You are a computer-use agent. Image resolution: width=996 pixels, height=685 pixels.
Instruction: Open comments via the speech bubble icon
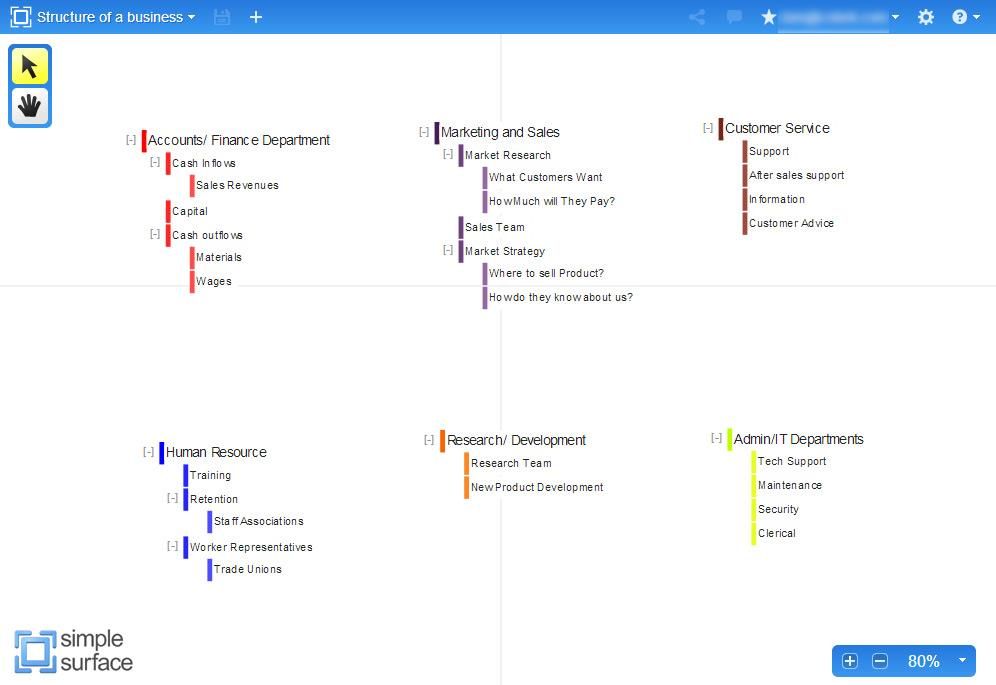(734, 17)
